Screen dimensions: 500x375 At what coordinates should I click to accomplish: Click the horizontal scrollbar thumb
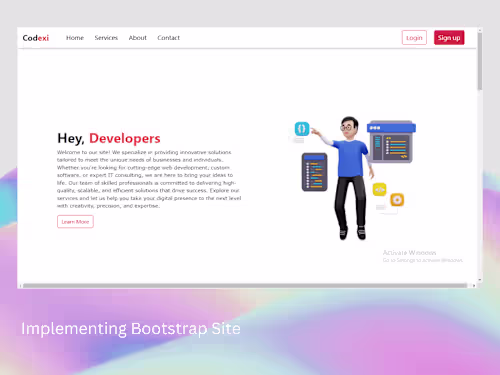coord(245,286)
